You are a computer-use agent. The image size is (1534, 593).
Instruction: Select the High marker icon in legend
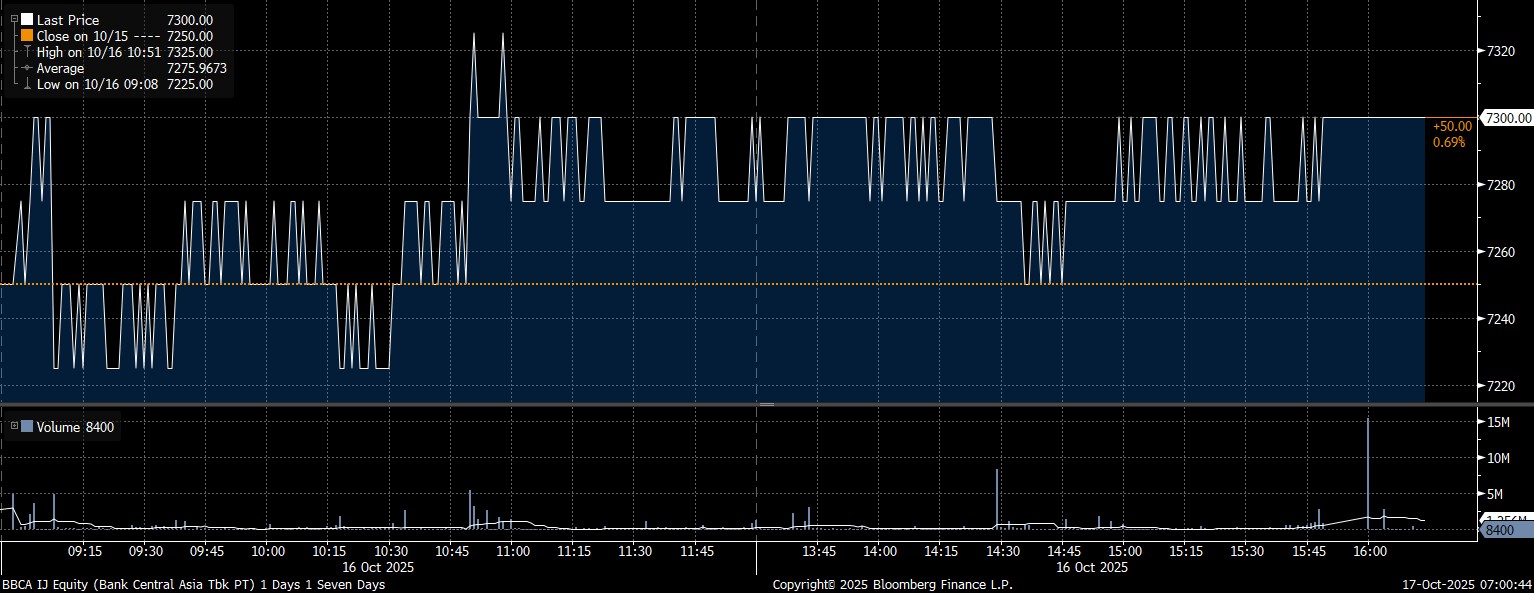point(27,52)
